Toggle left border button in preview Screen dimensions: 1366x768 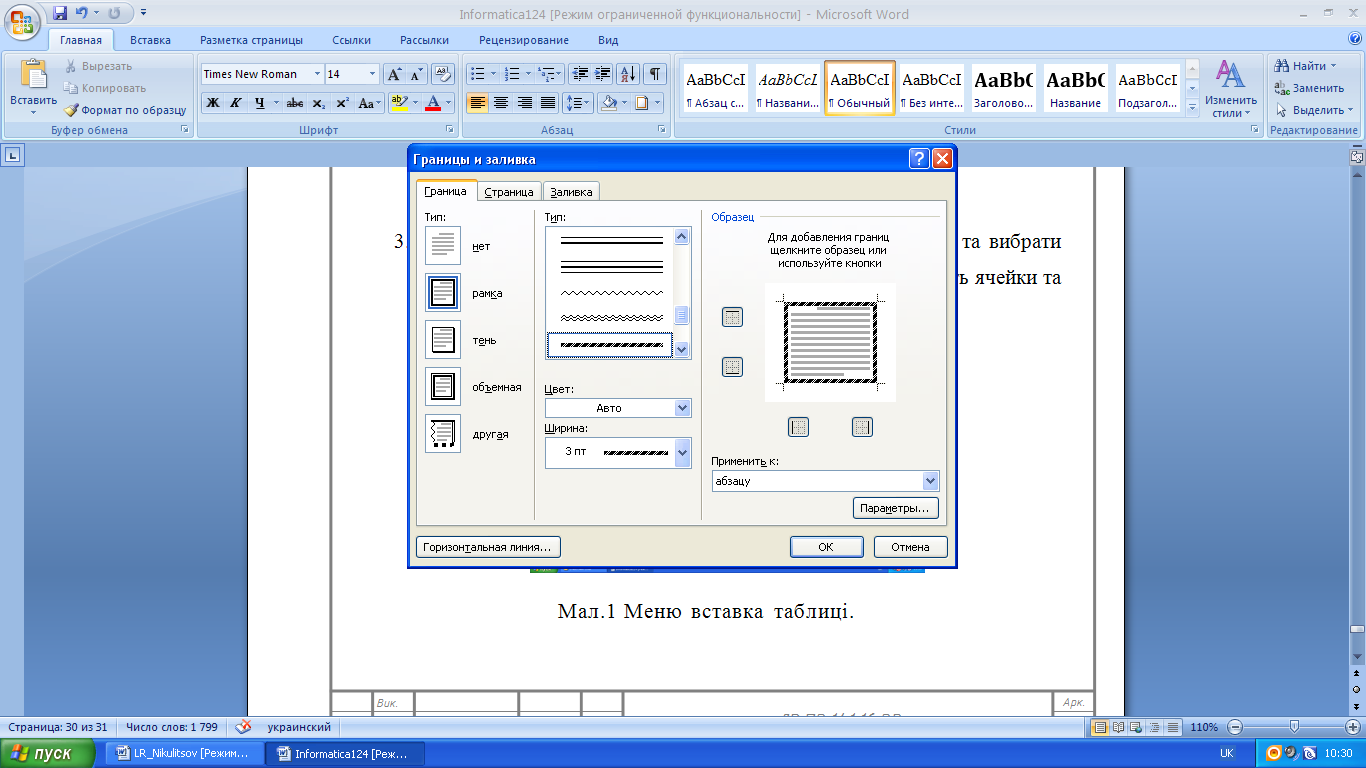(798, 427)
